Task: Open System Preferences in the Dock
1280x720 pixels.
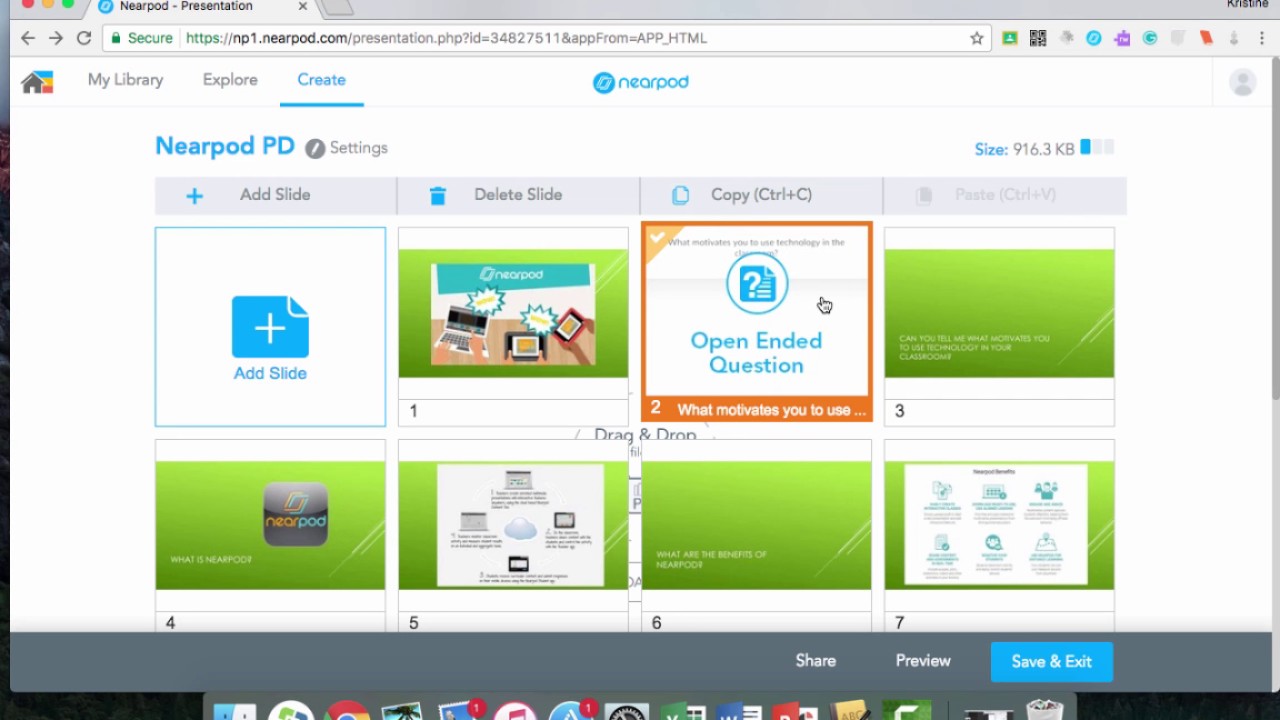Action: coord(627,712)
